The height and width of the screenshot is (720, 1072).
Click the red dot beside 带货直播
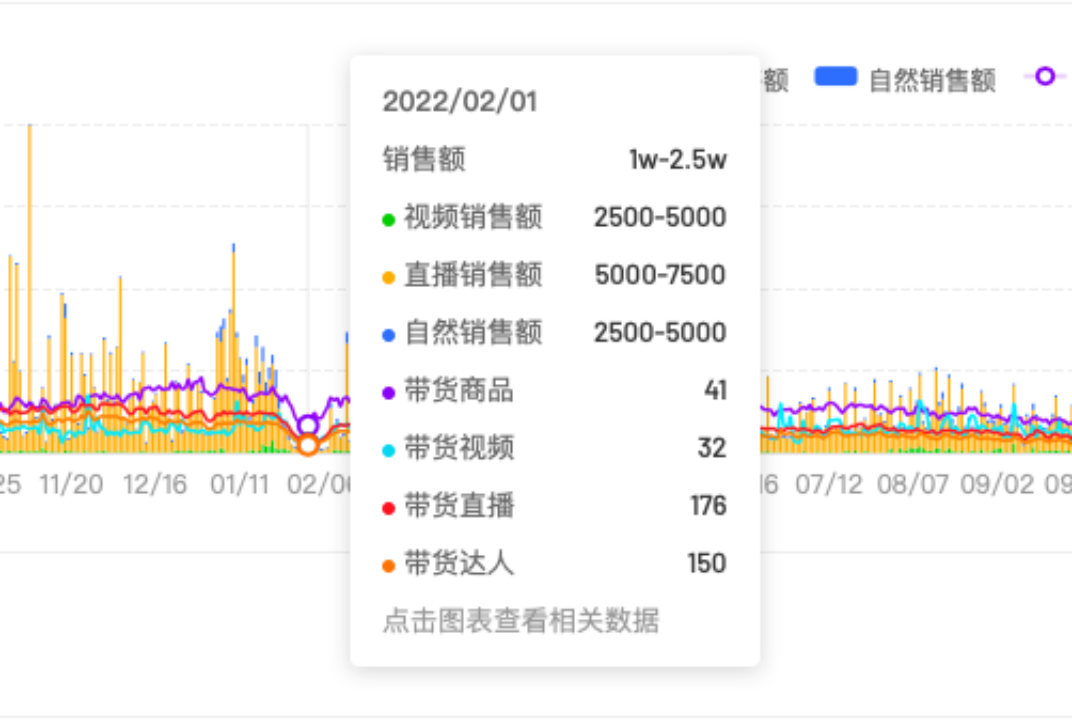pos(389,508)
